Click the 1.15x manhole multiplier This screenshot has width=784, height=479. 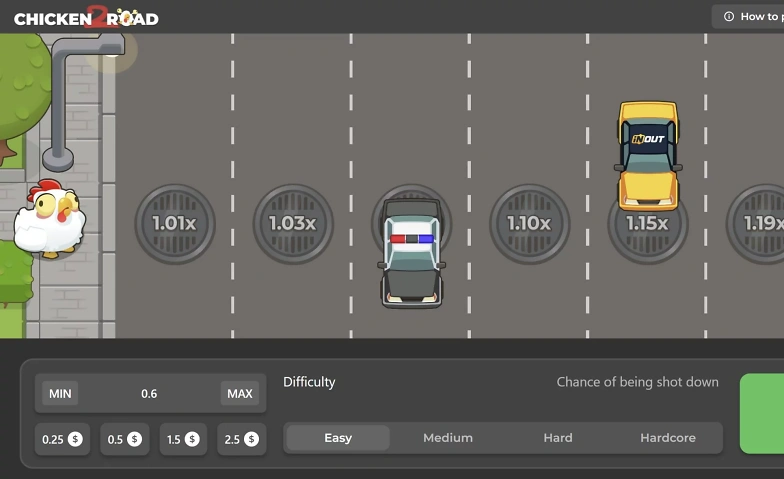[x=648, y=230]
